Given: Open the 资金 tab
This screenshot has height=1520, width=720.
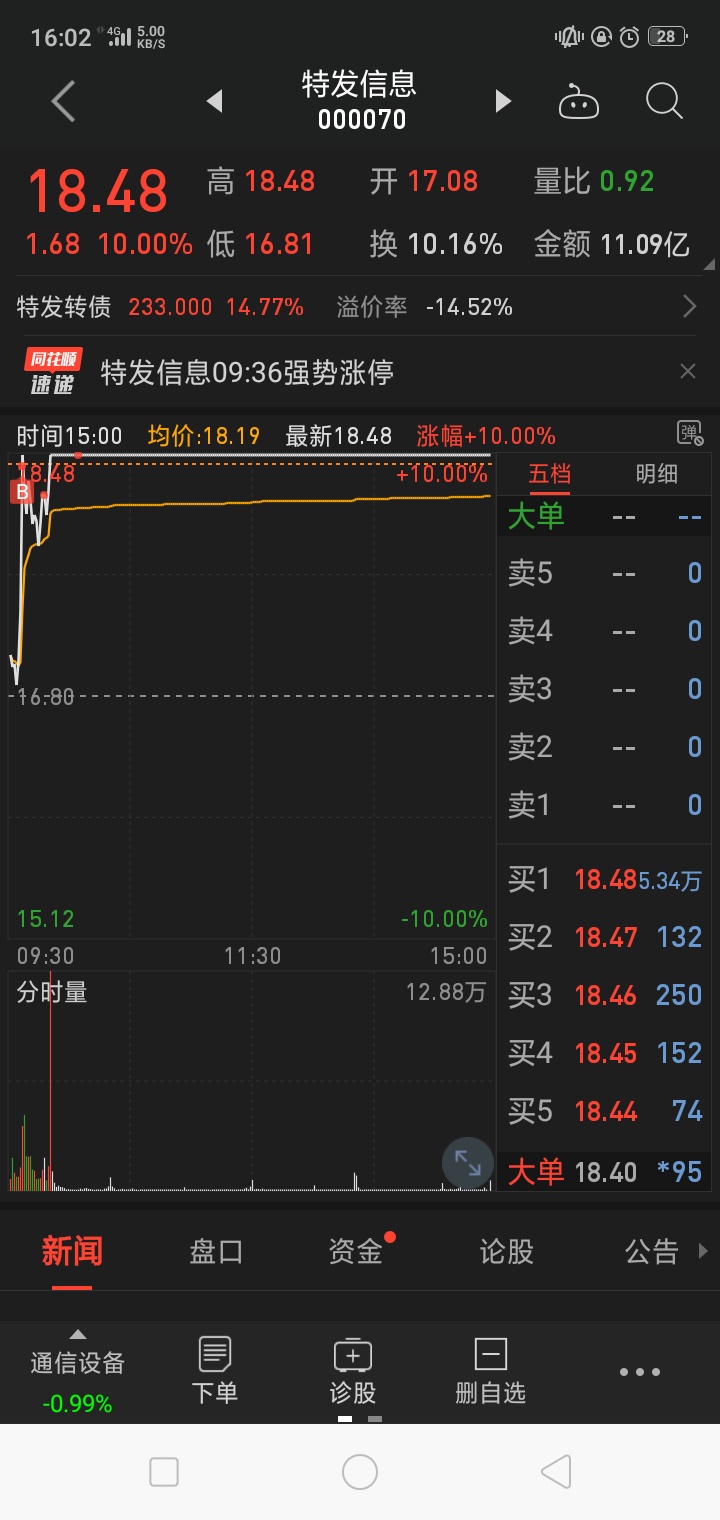Looking at the screenshot, I should (356, 1251).
